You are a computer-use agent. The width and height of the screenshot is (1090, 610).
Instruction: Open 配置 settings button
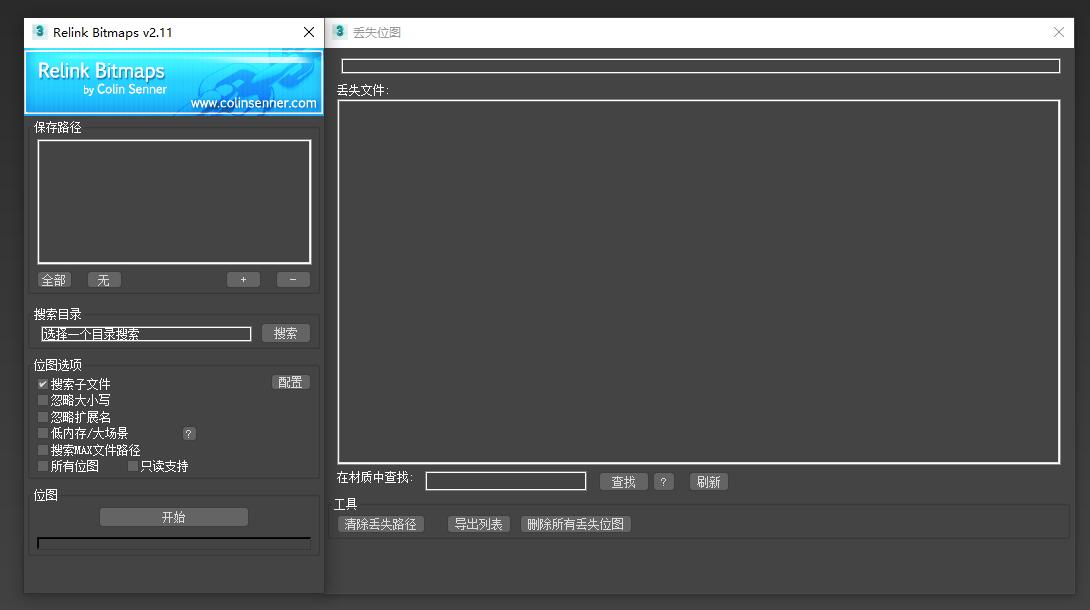(x=290, y=382)
